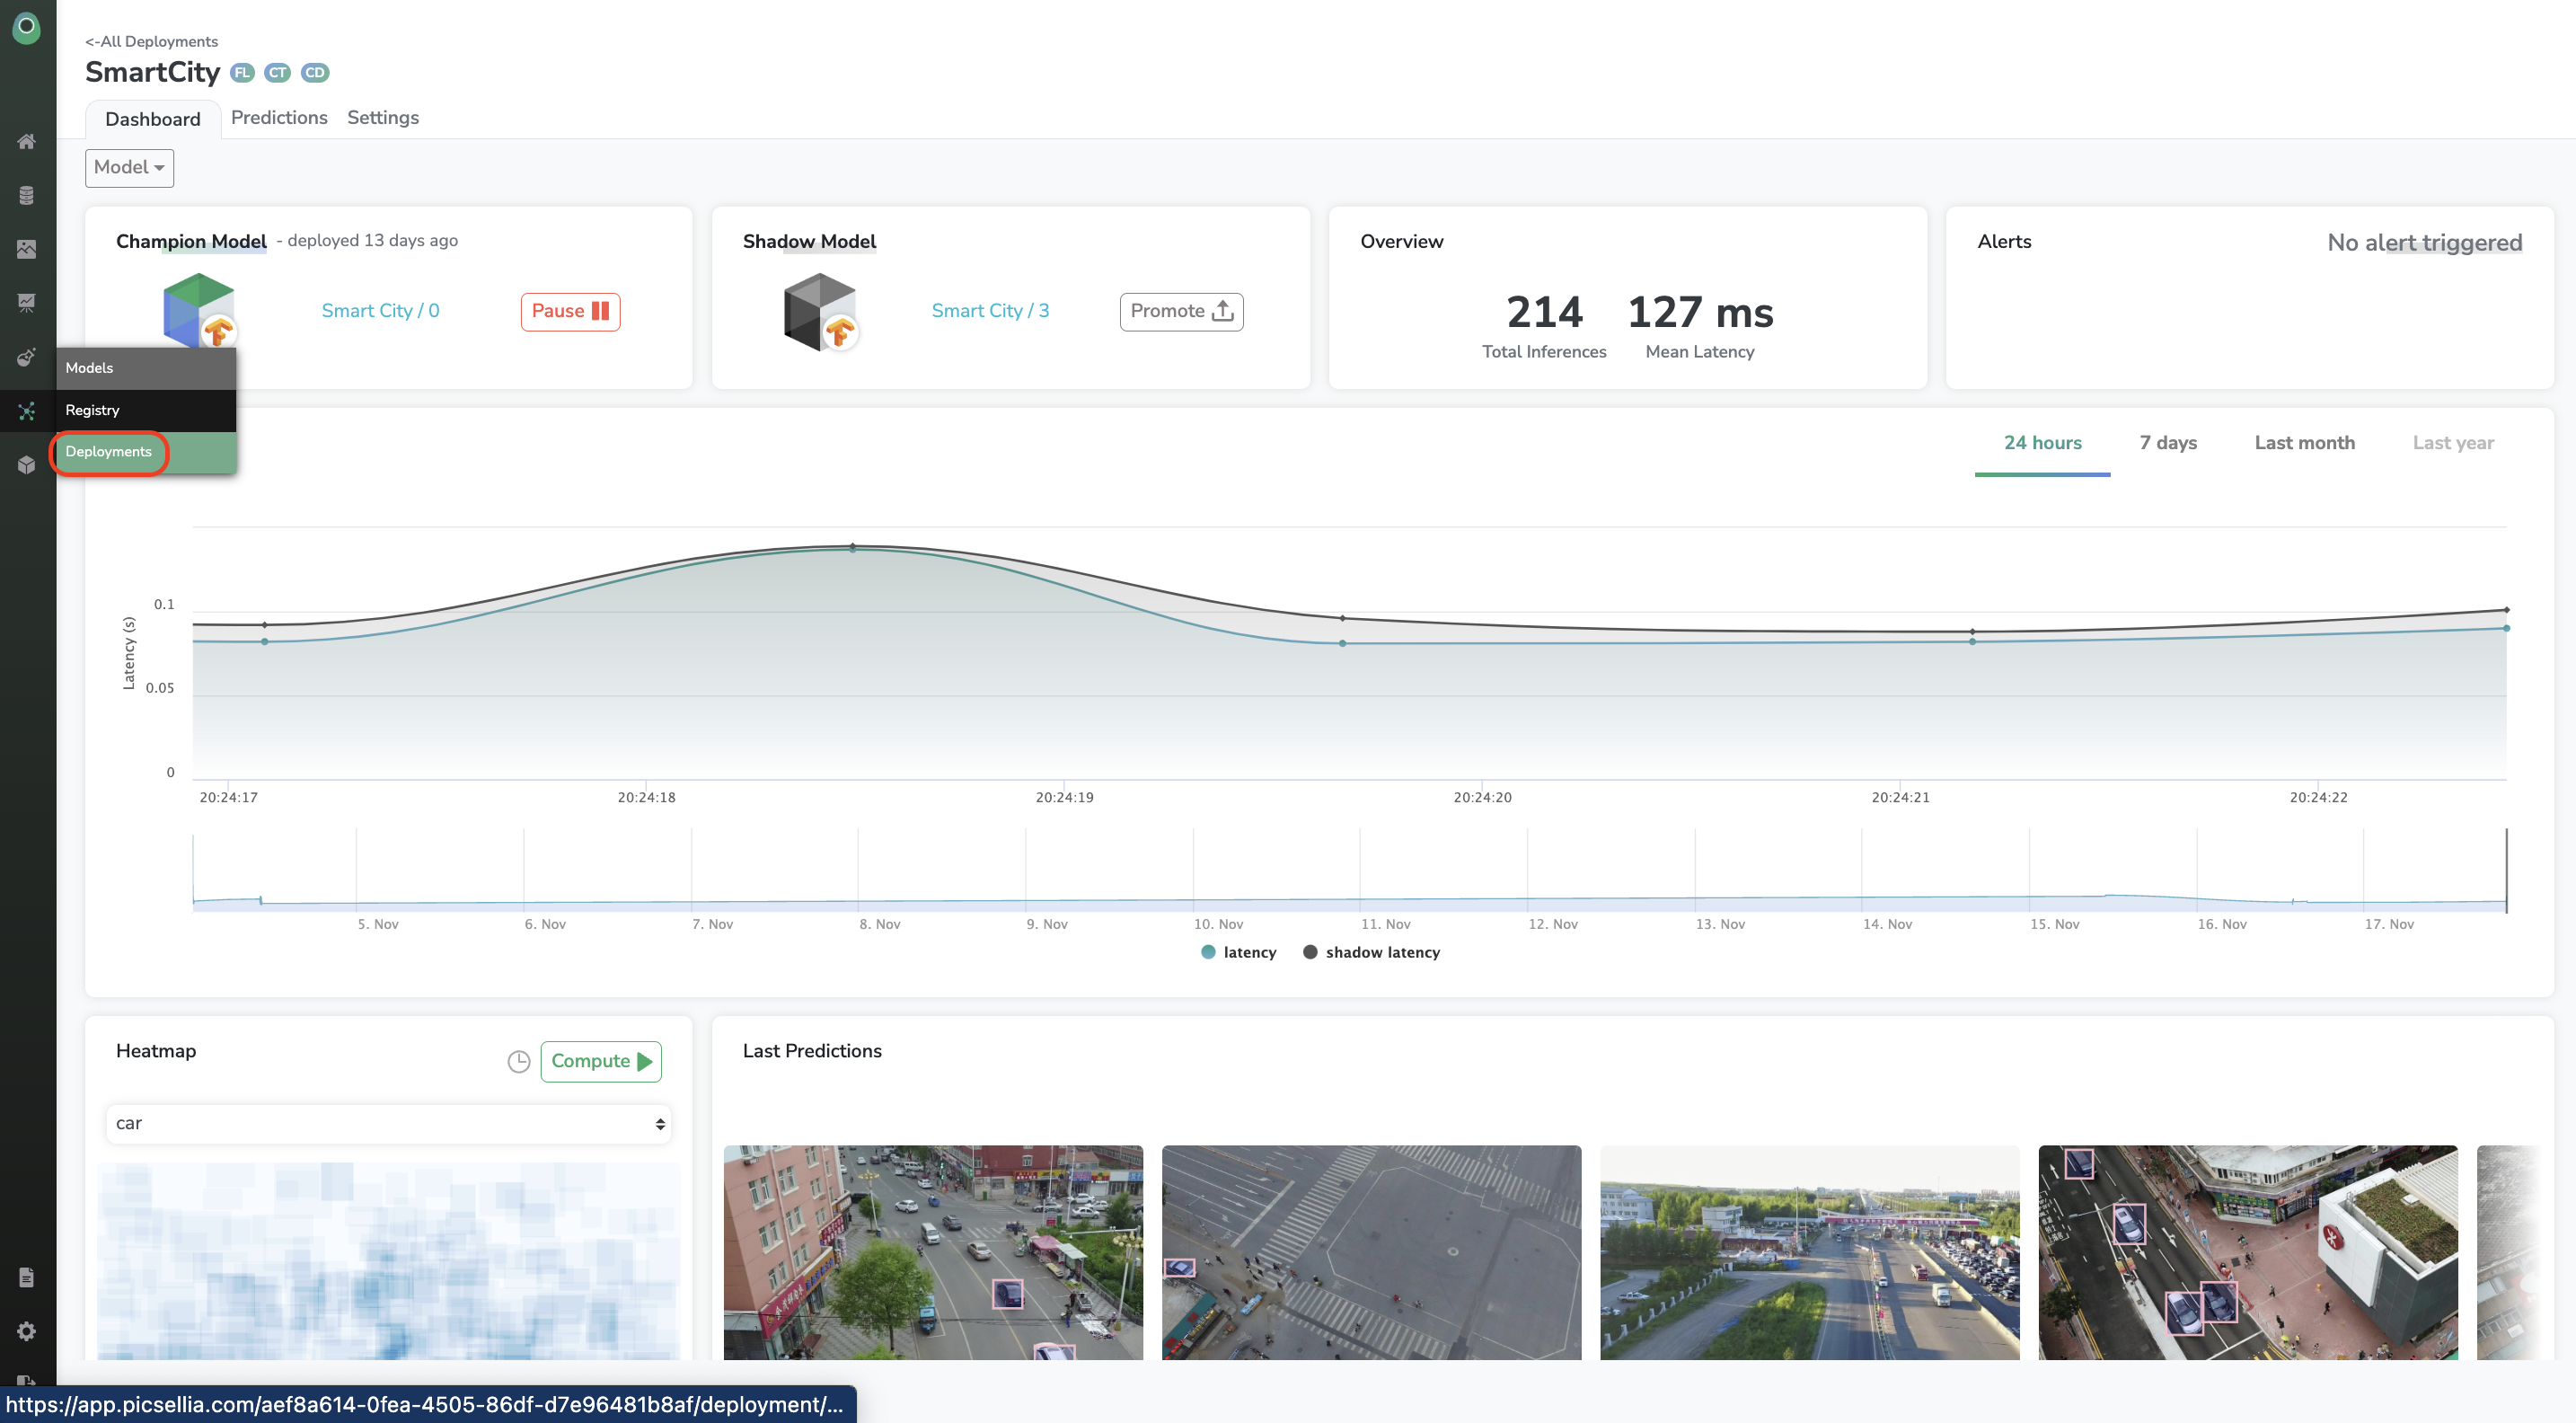Click the clock icon next to Compute

518,1061
